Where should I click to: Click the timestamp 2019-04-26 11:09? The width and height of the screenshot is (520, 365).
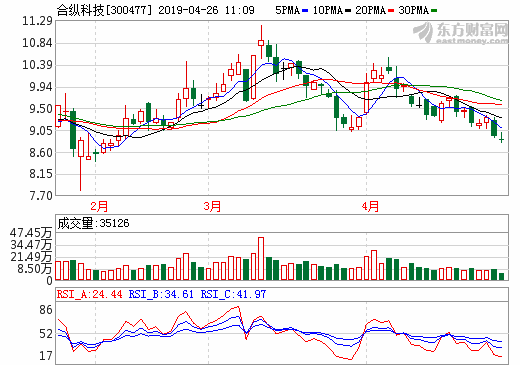coord(206,10)
